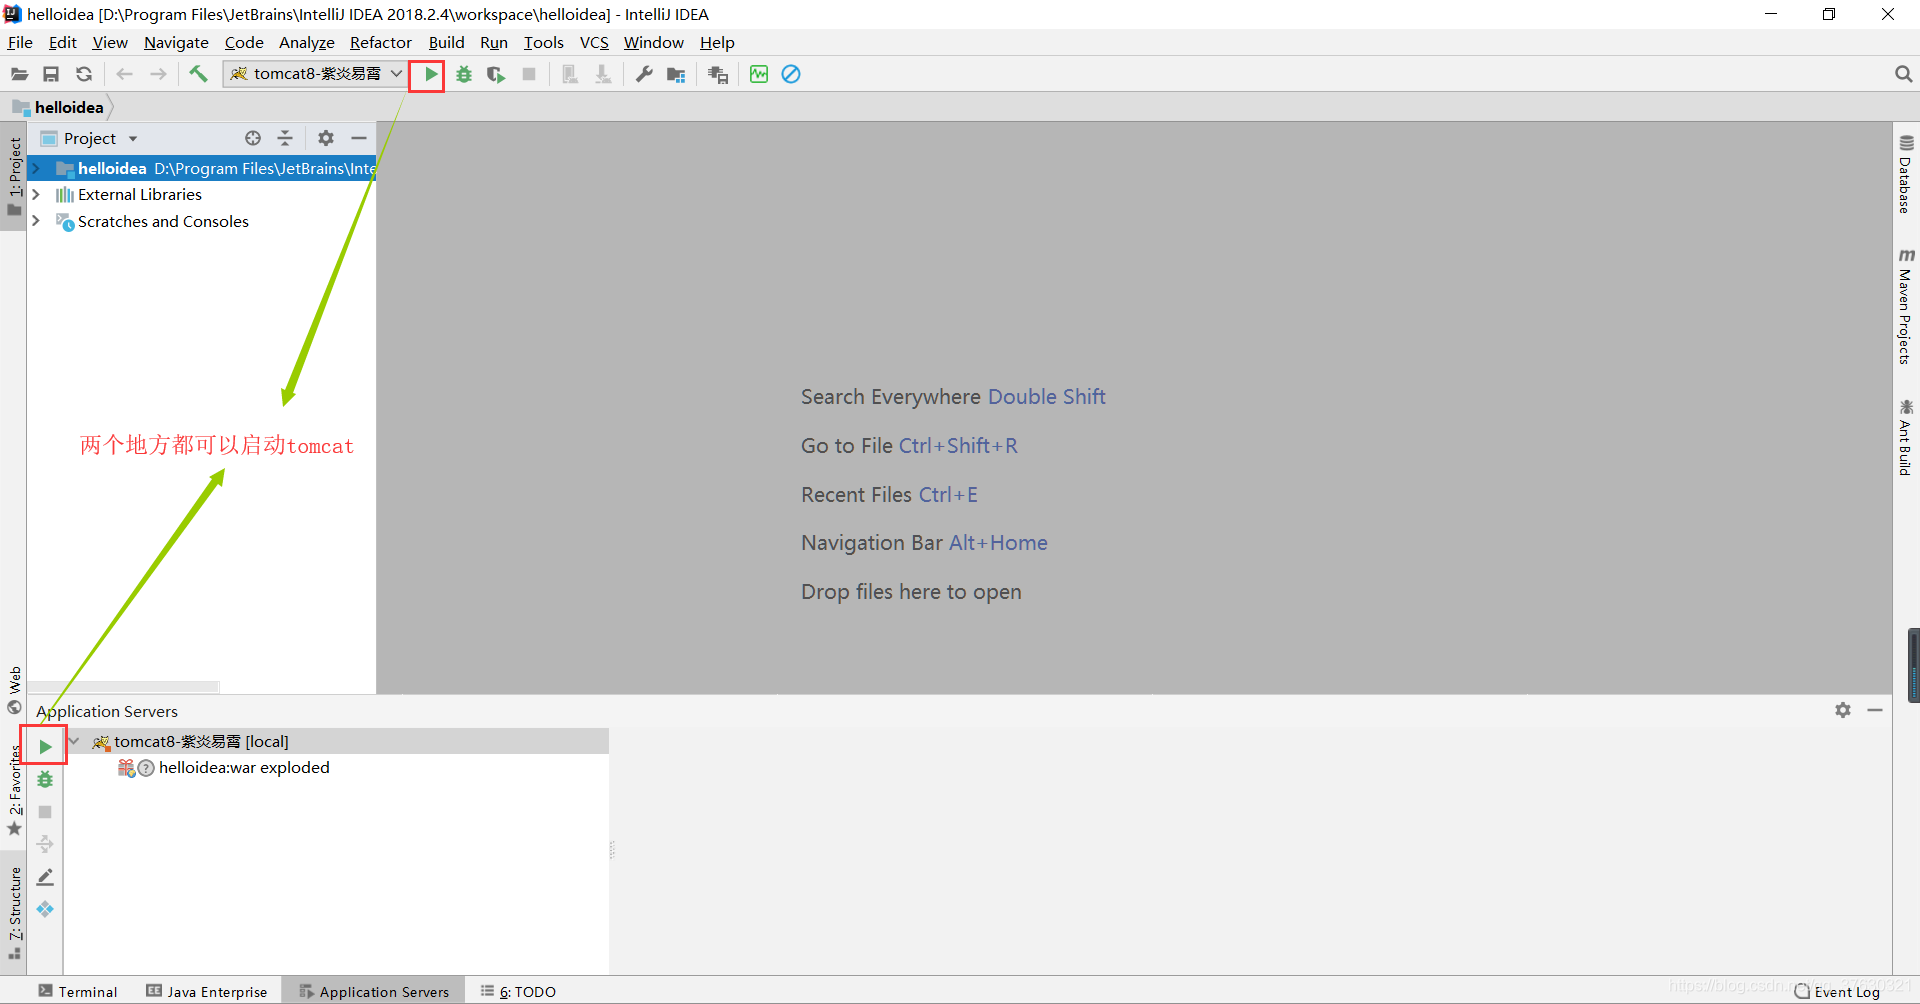
Task: Edit server configuration with pencil icon
Action: click(x=45, y=877)
